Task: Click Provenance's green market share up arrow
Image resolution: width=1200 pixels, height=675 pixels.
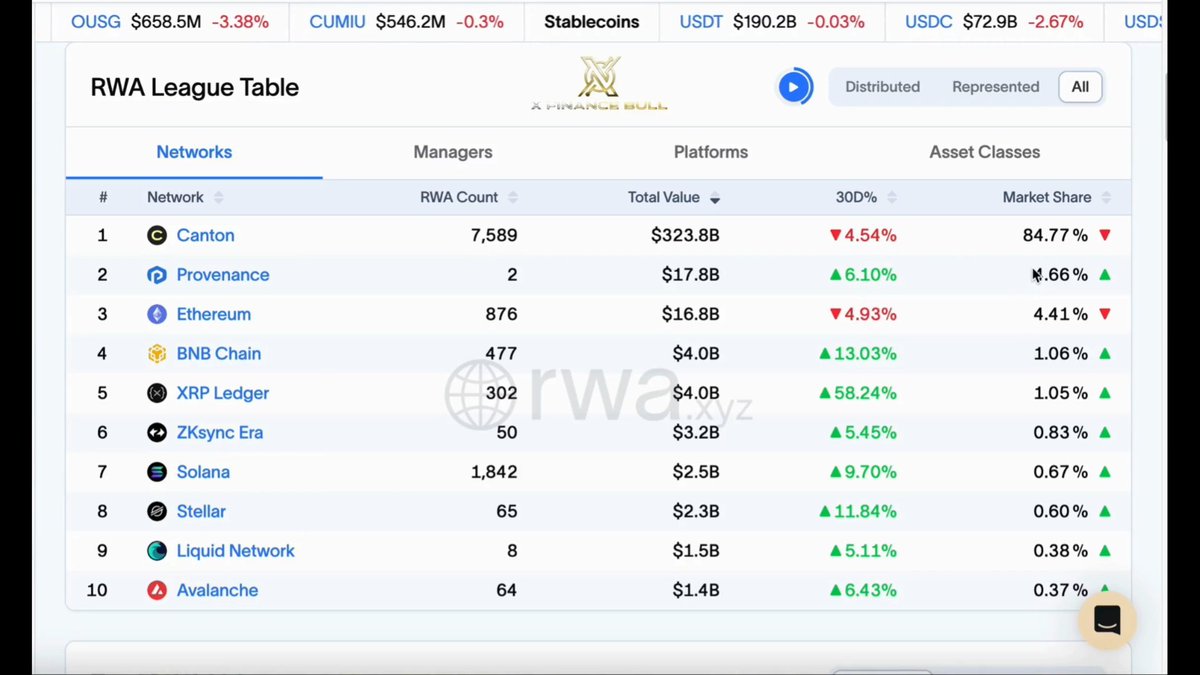Action: point(1105,275)
